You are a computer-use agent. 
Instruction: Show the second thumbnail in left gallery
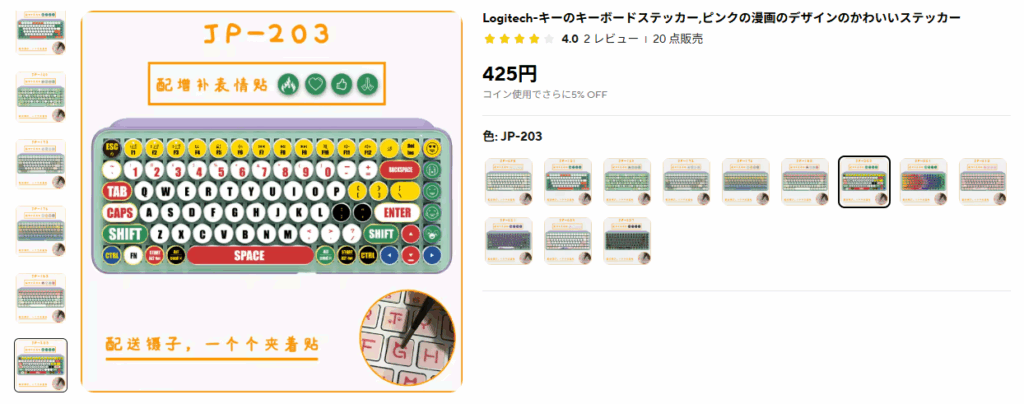[x=41, y=97]
